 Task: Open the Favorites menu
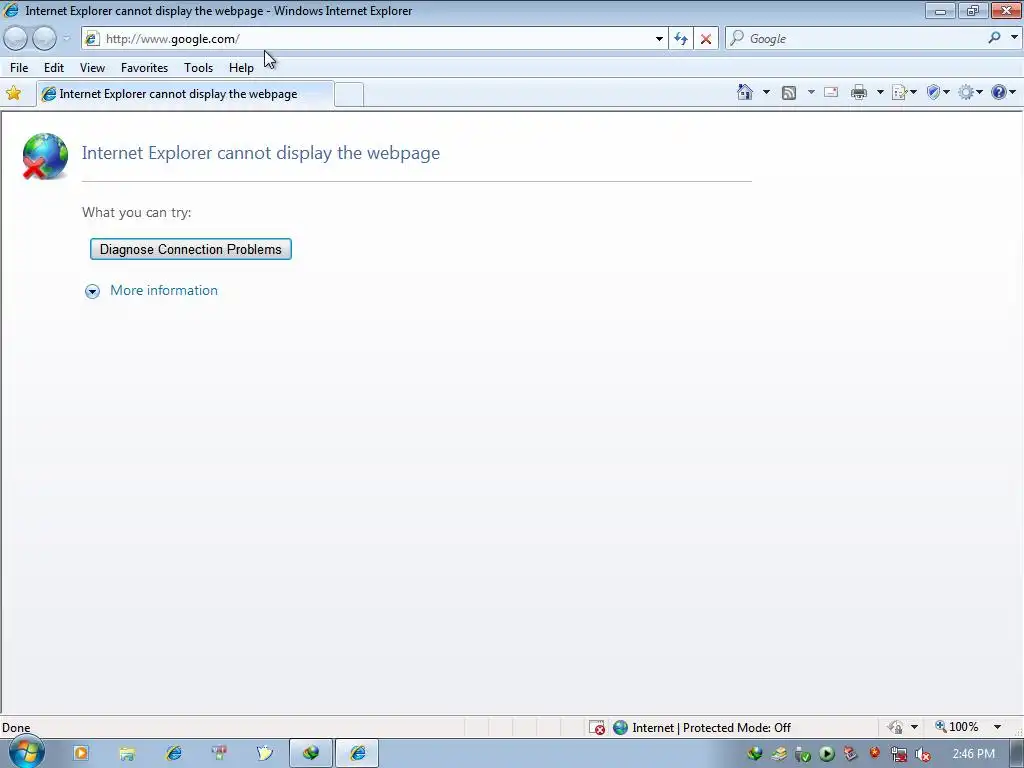coord(144,67)
